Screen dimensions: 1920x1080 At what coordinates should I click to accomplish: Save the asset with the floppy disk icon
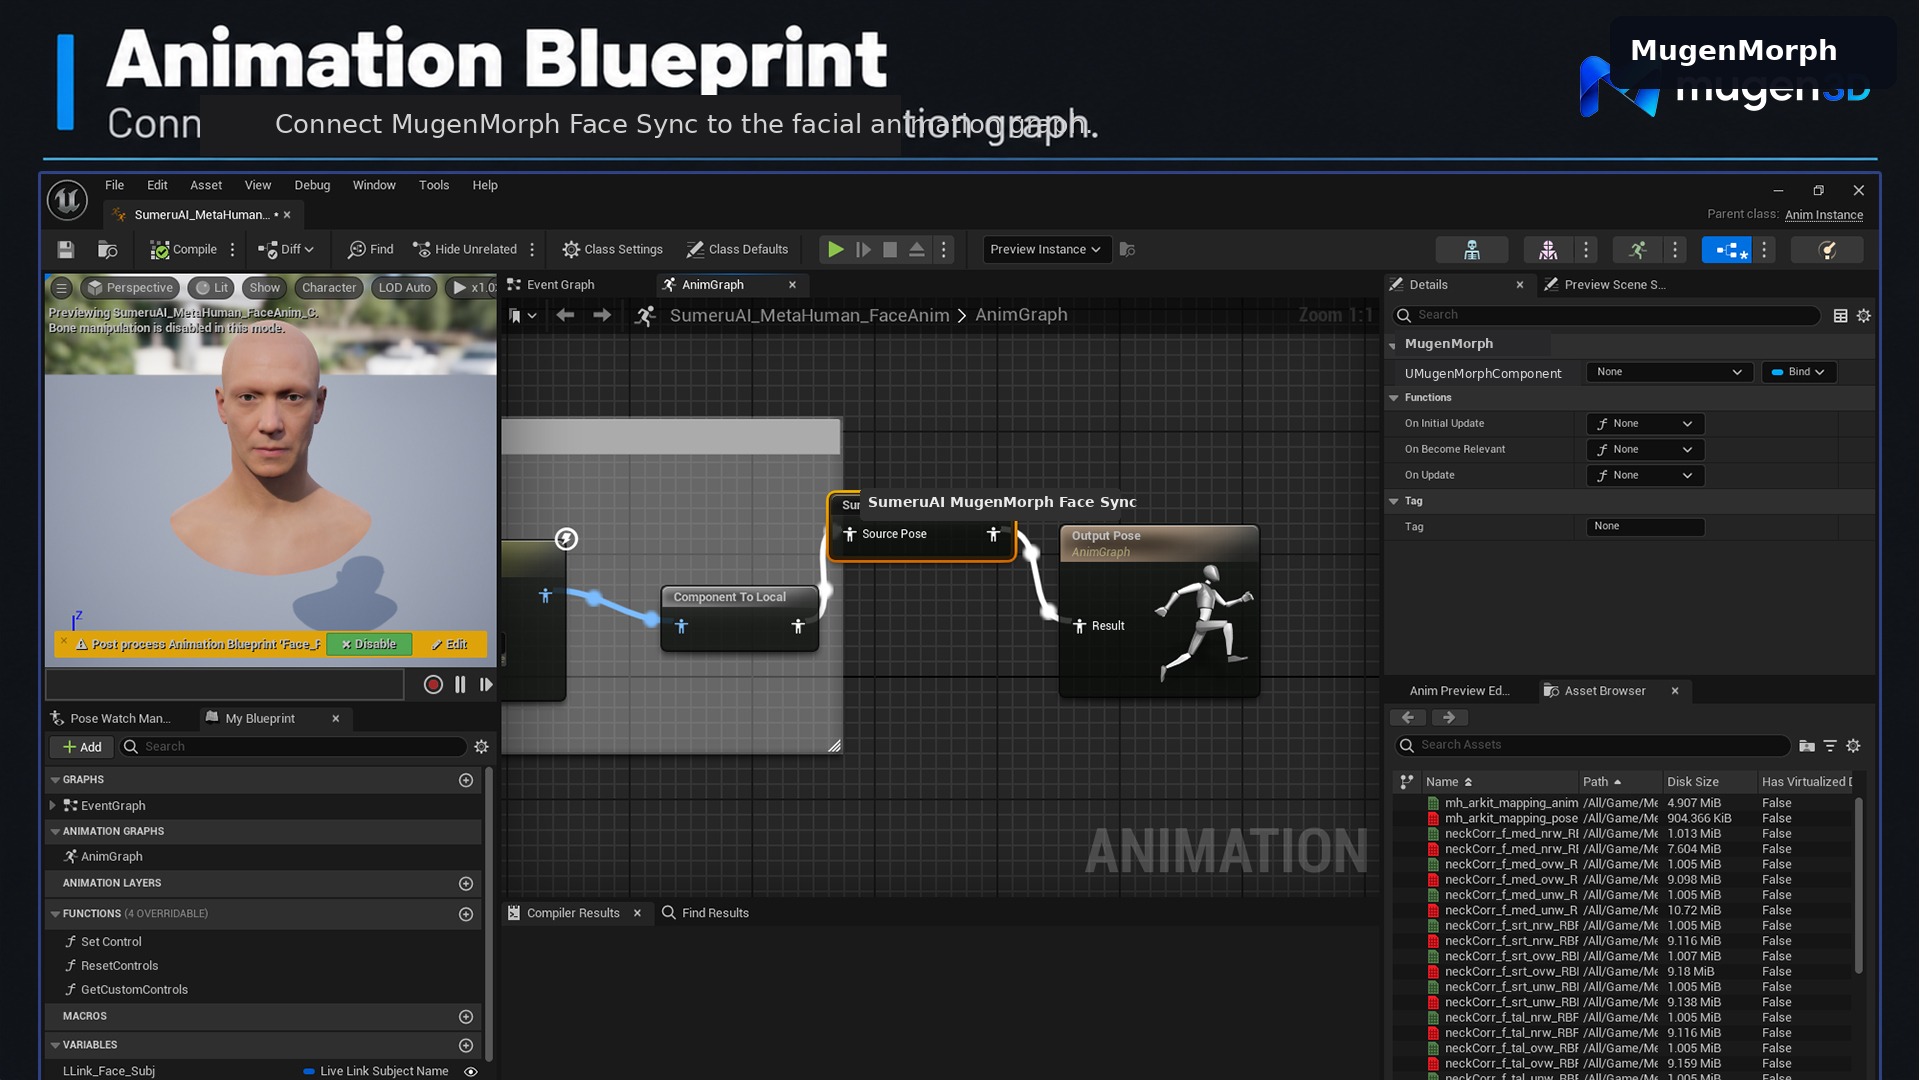click(x=66, y=250)
